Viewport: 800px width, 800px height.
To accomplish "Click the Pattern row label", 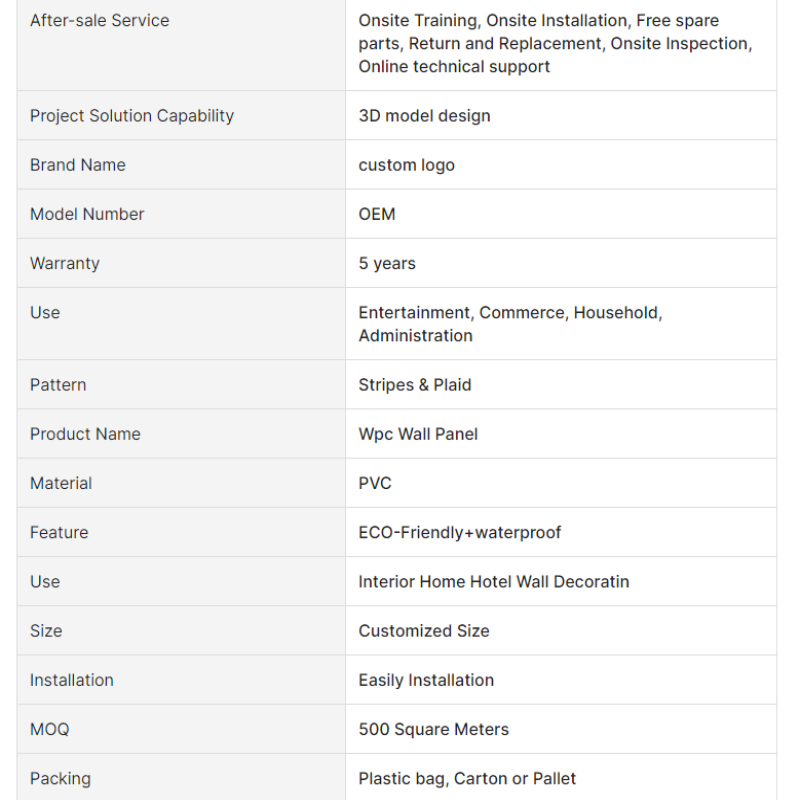I will coord(58,385).
